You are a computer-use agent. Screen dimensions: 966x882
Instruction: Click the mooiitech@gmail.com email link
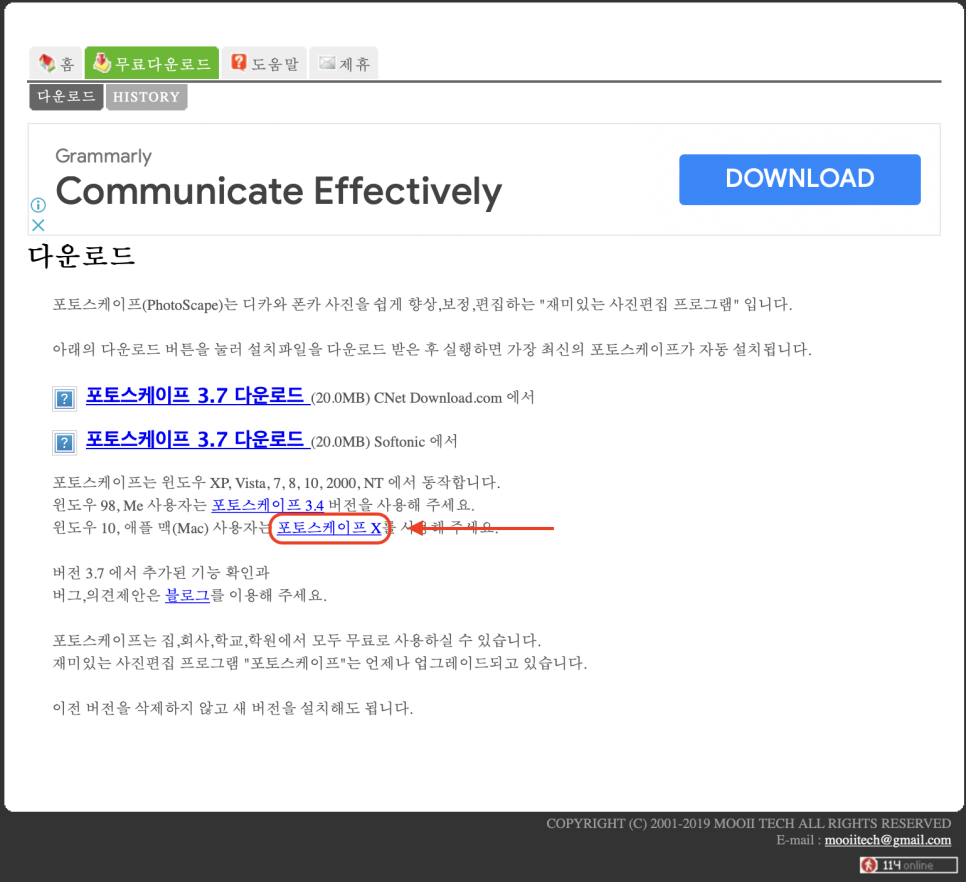pyautogui.click(x=887, y=840)
